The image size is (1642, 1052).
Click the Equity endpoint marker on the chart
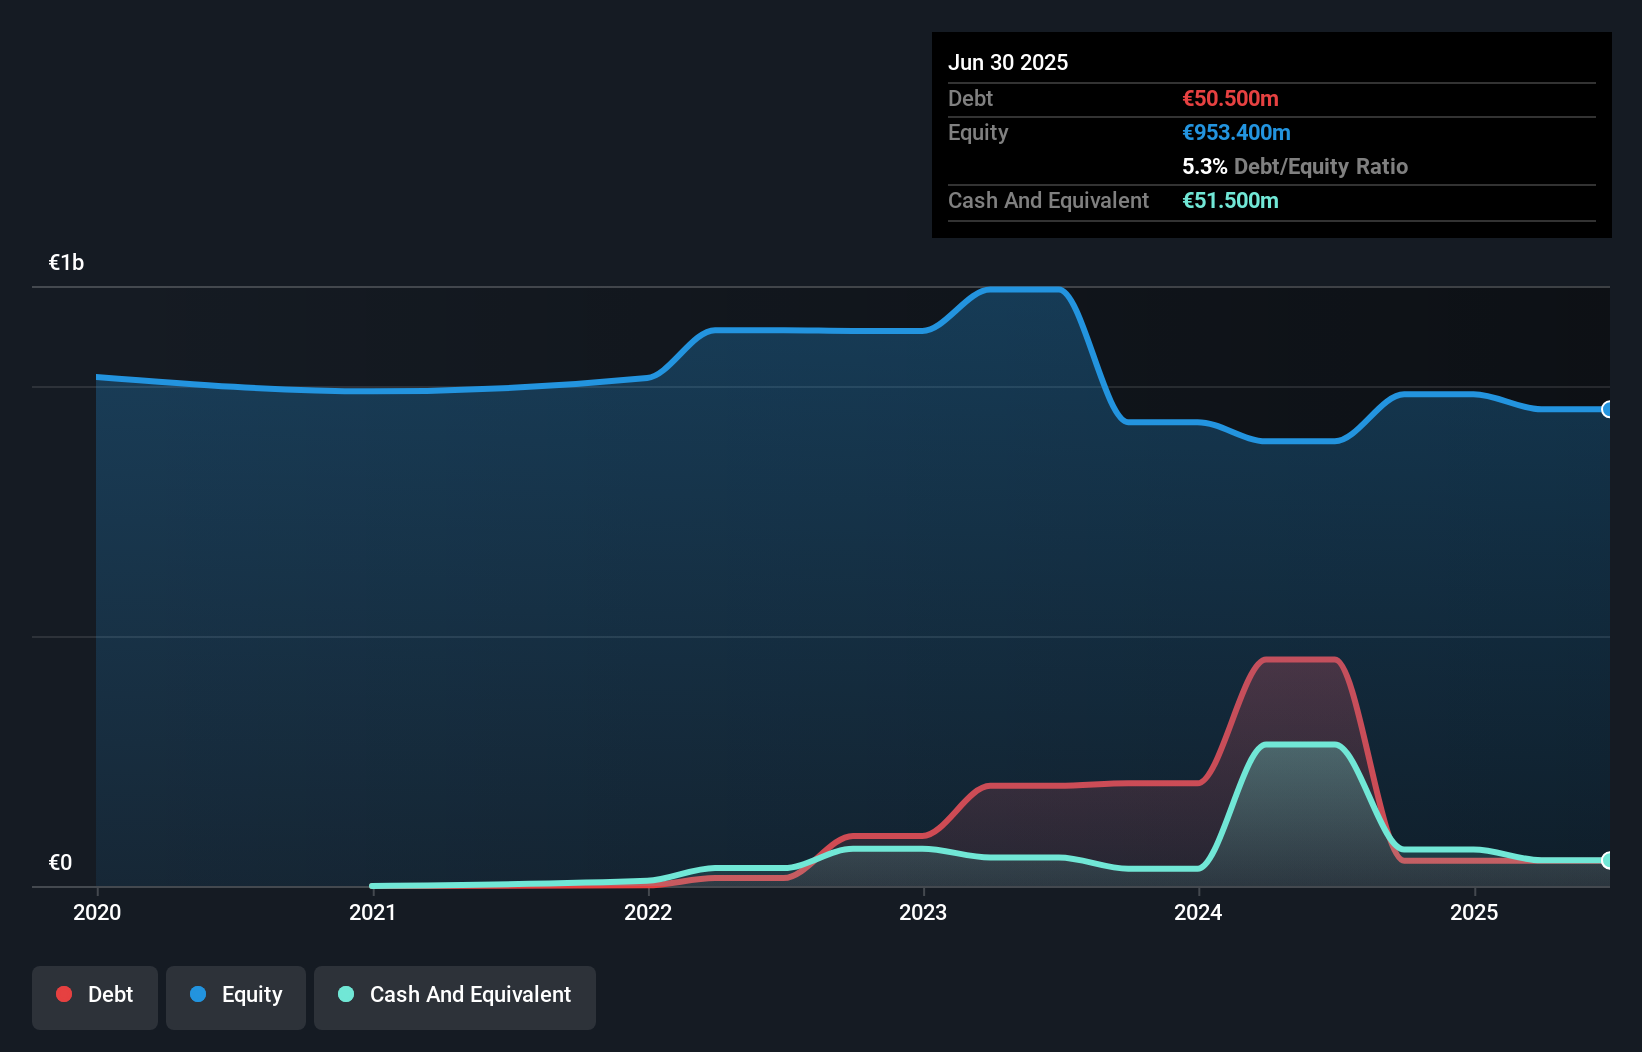click(x=1608, y=409)
